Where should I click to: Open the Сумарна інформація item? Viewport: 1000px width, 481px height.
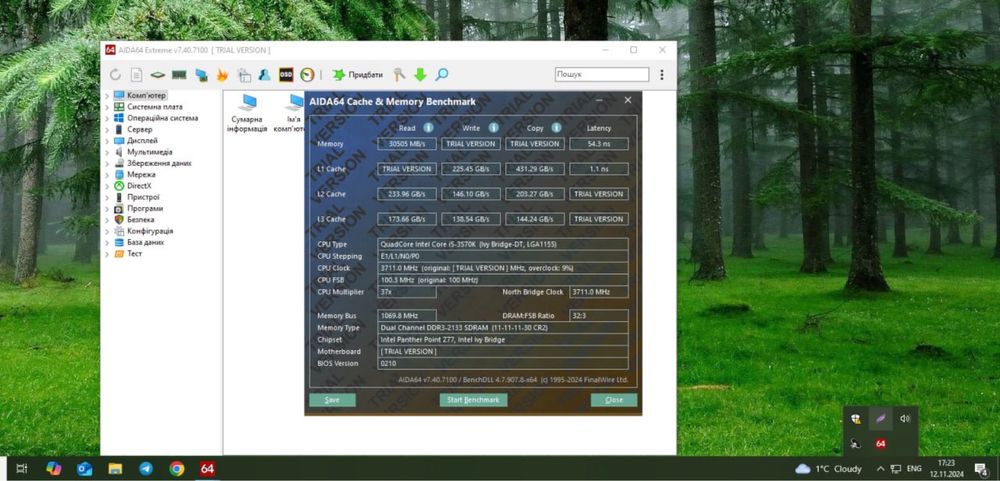tap(247, 114)
